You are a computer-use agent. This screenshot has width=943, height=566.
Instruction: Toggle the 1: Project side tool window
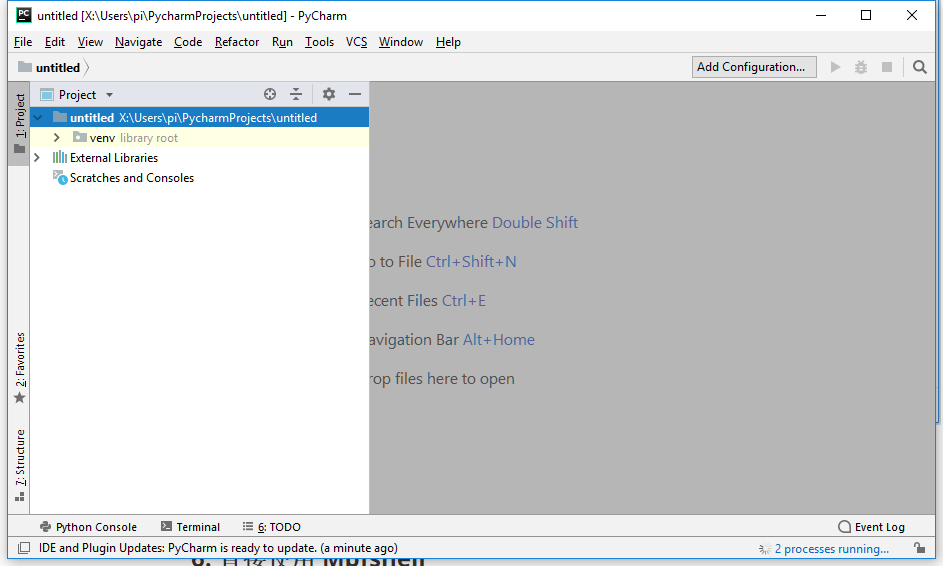19,124
